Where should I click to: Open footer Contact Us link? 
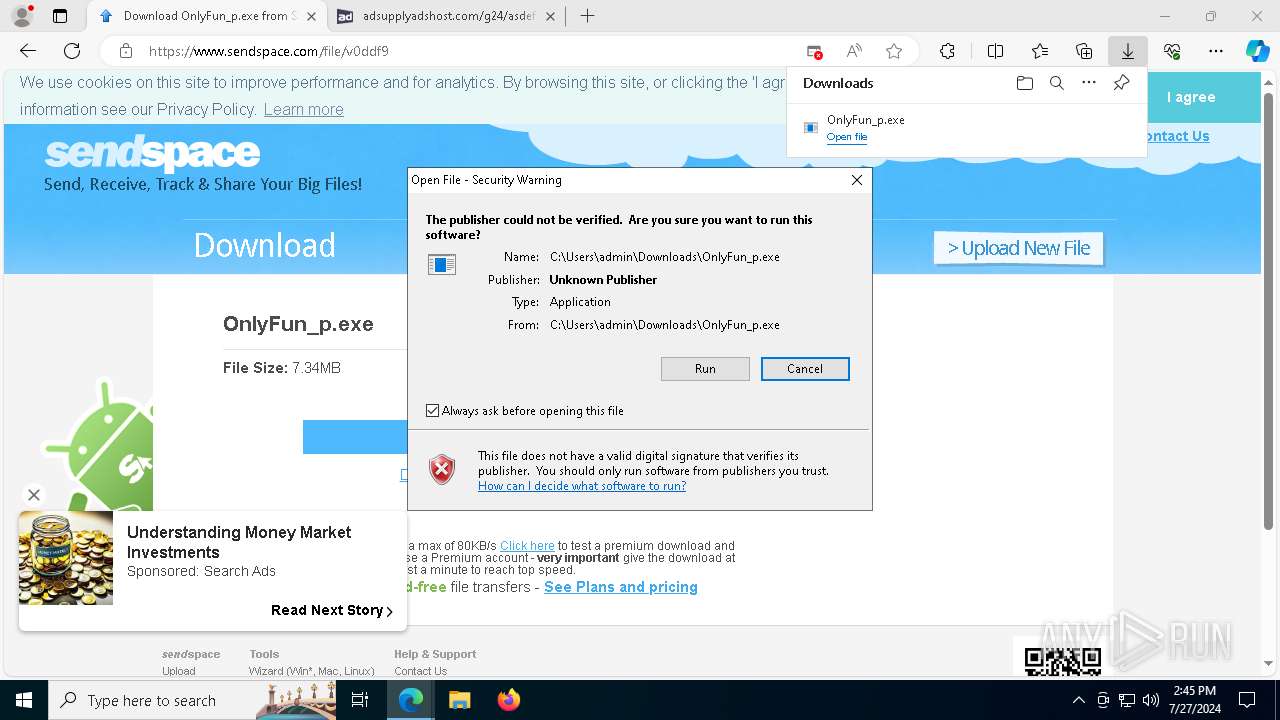coord(420,671)
